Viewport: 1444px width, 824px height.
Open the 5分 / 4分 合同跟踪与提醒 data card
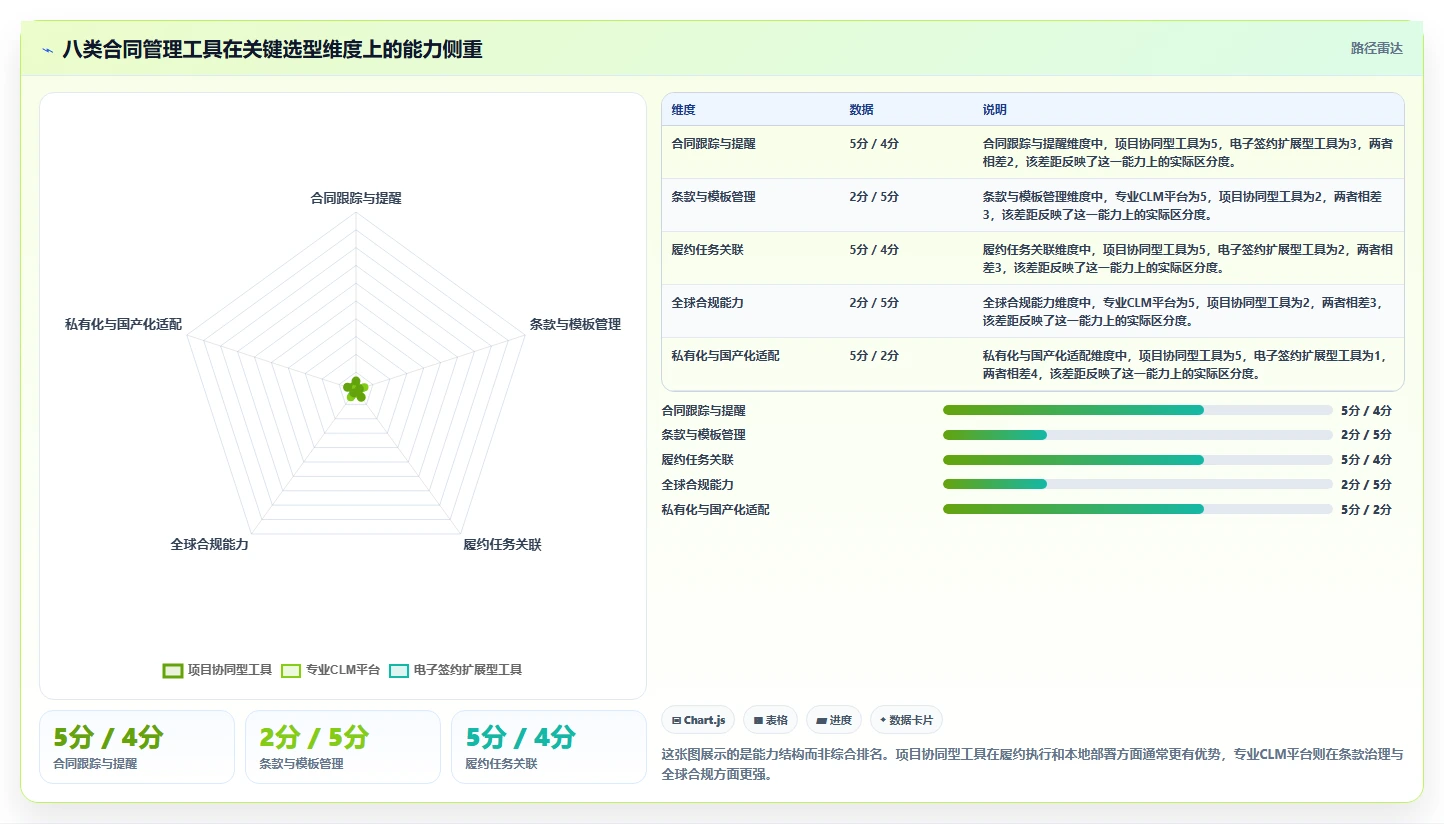(137, 747)
